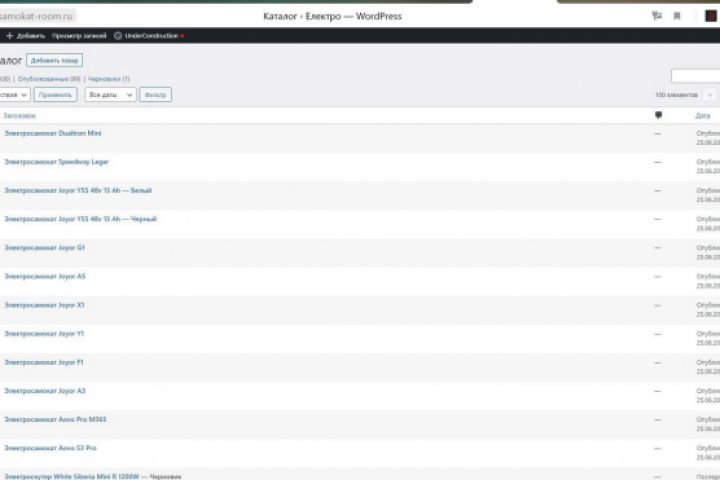Open Просмотр записей in admin bar
720x480 pixels.
coord(79,36)
